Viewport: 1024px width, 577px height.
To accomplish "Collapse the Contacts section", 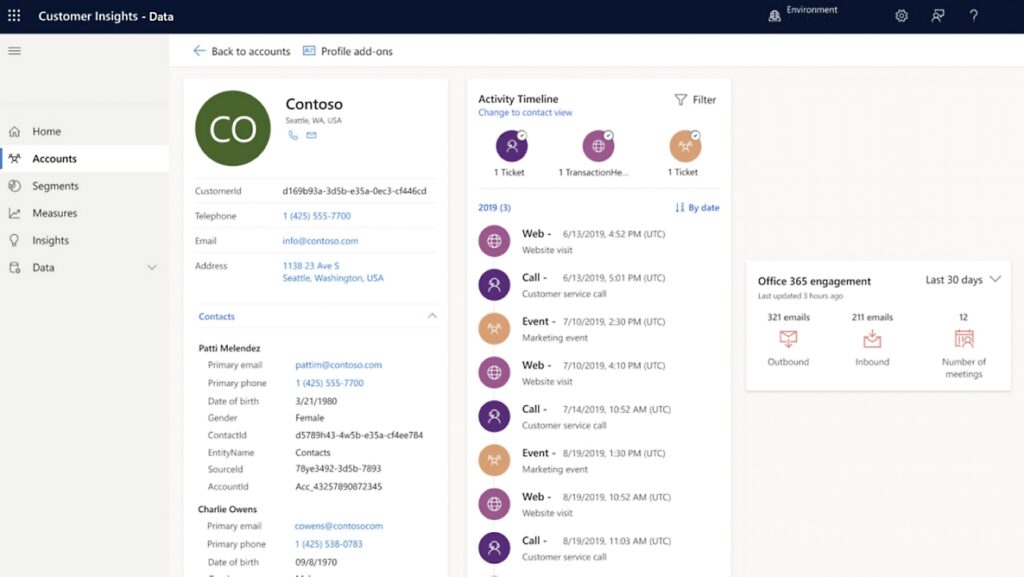I will pyautogui.click(x=432, y=316).
